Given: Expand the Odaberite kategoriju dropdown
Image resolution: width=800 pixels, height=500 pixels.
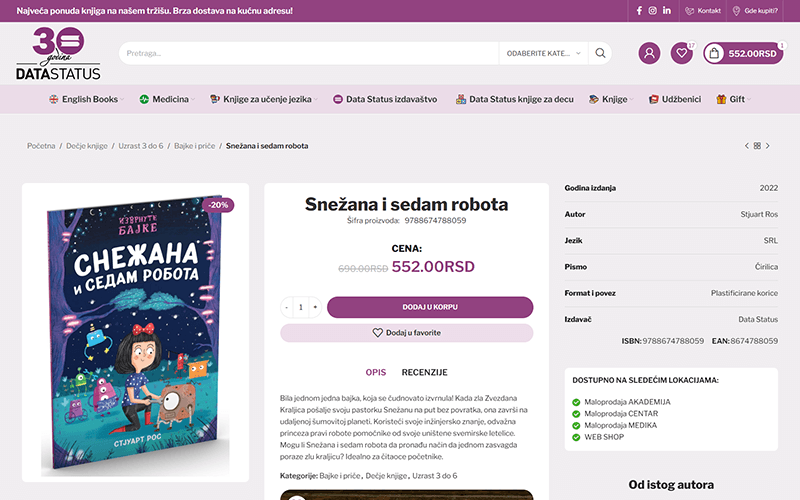Looking at the screenshot, I should pyautogui.click(x=543, y=53).
